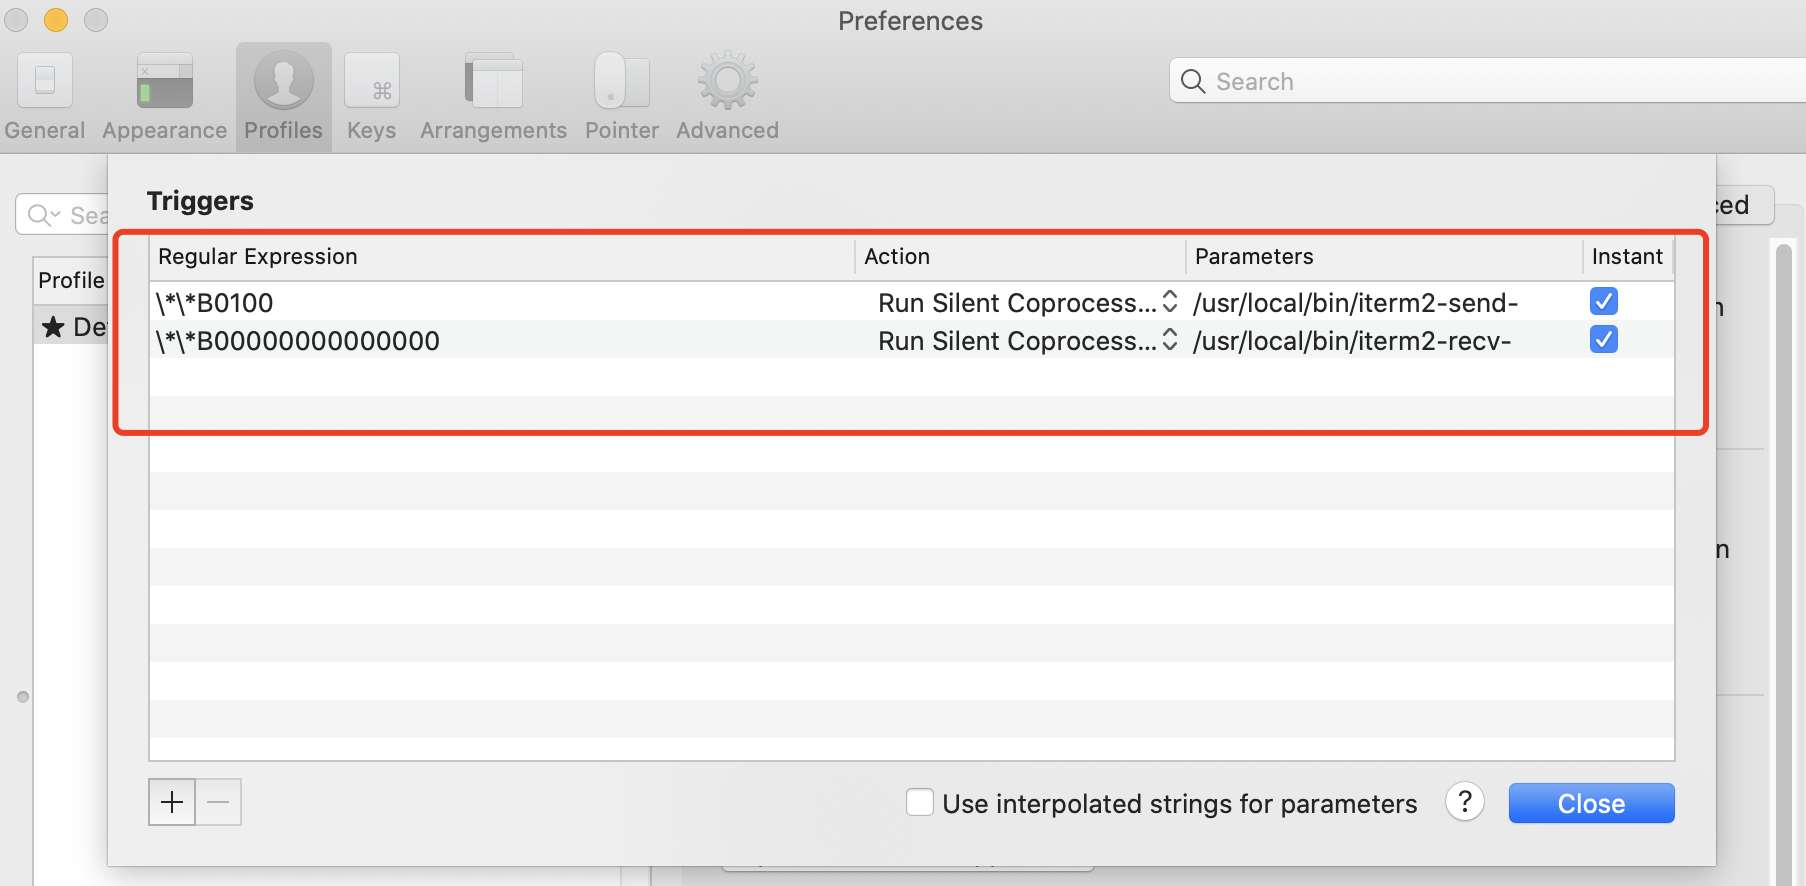Uncheck Instant for the B00000000000000 trigger

1604,339
